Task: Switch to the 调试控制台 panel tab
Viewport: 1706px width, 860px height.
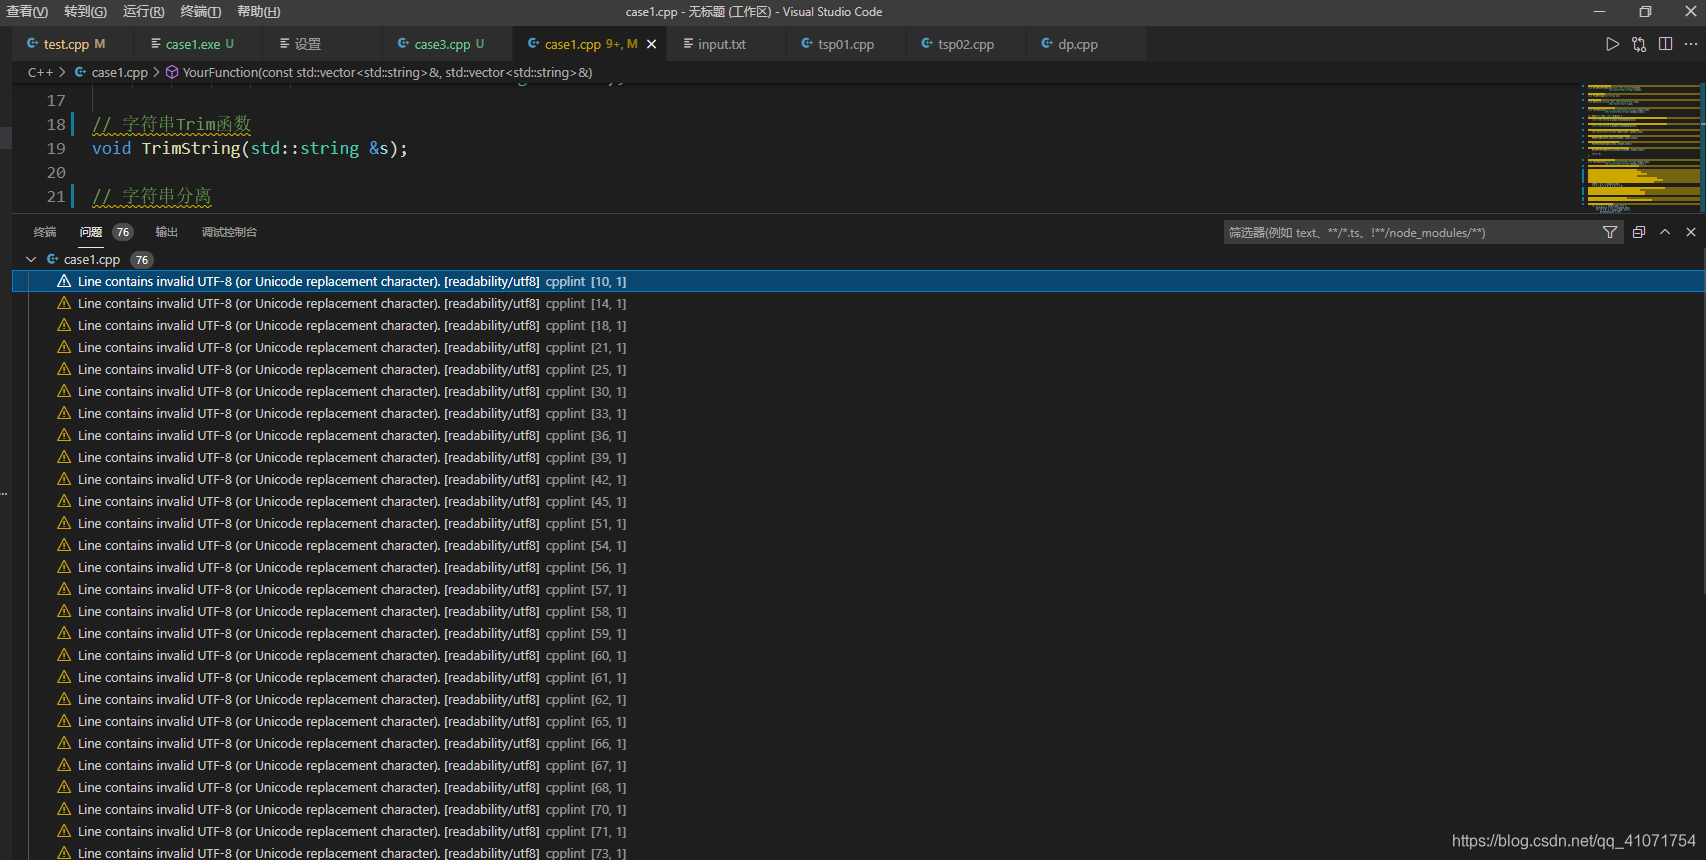Action: pos(229,232)
